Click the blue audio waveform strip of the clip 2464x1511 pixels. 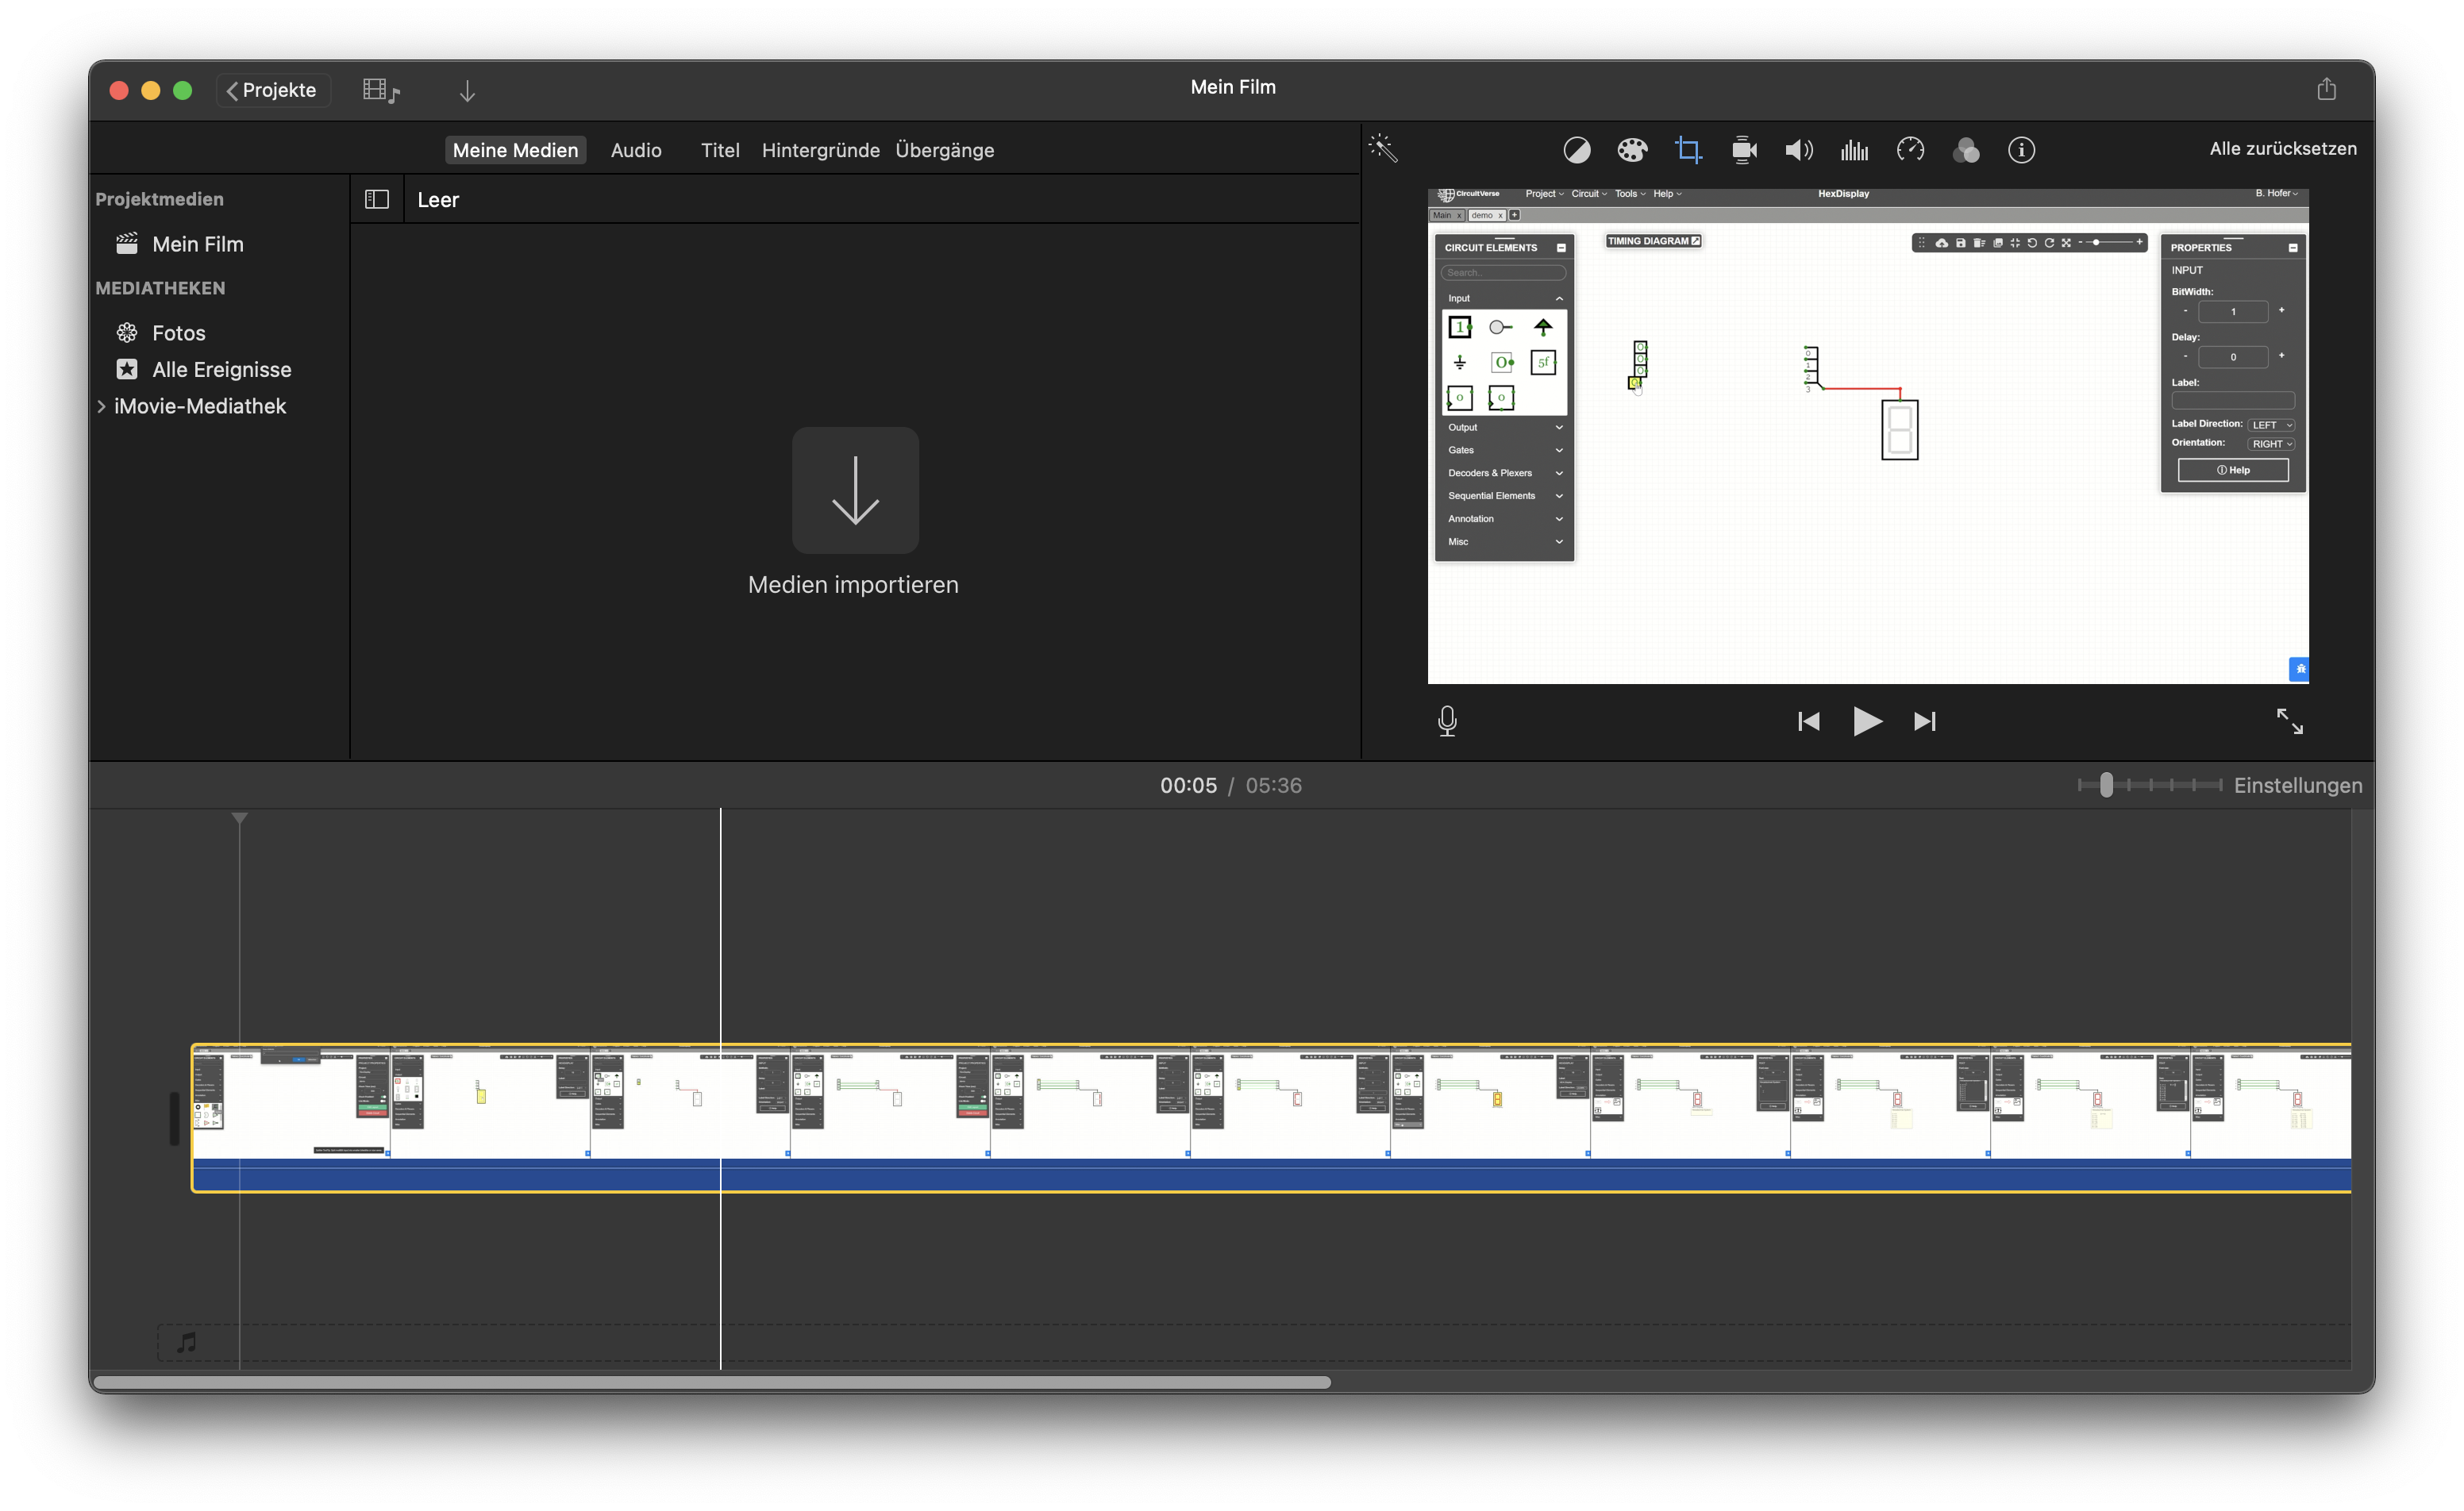click(x=1271, y=1174)
